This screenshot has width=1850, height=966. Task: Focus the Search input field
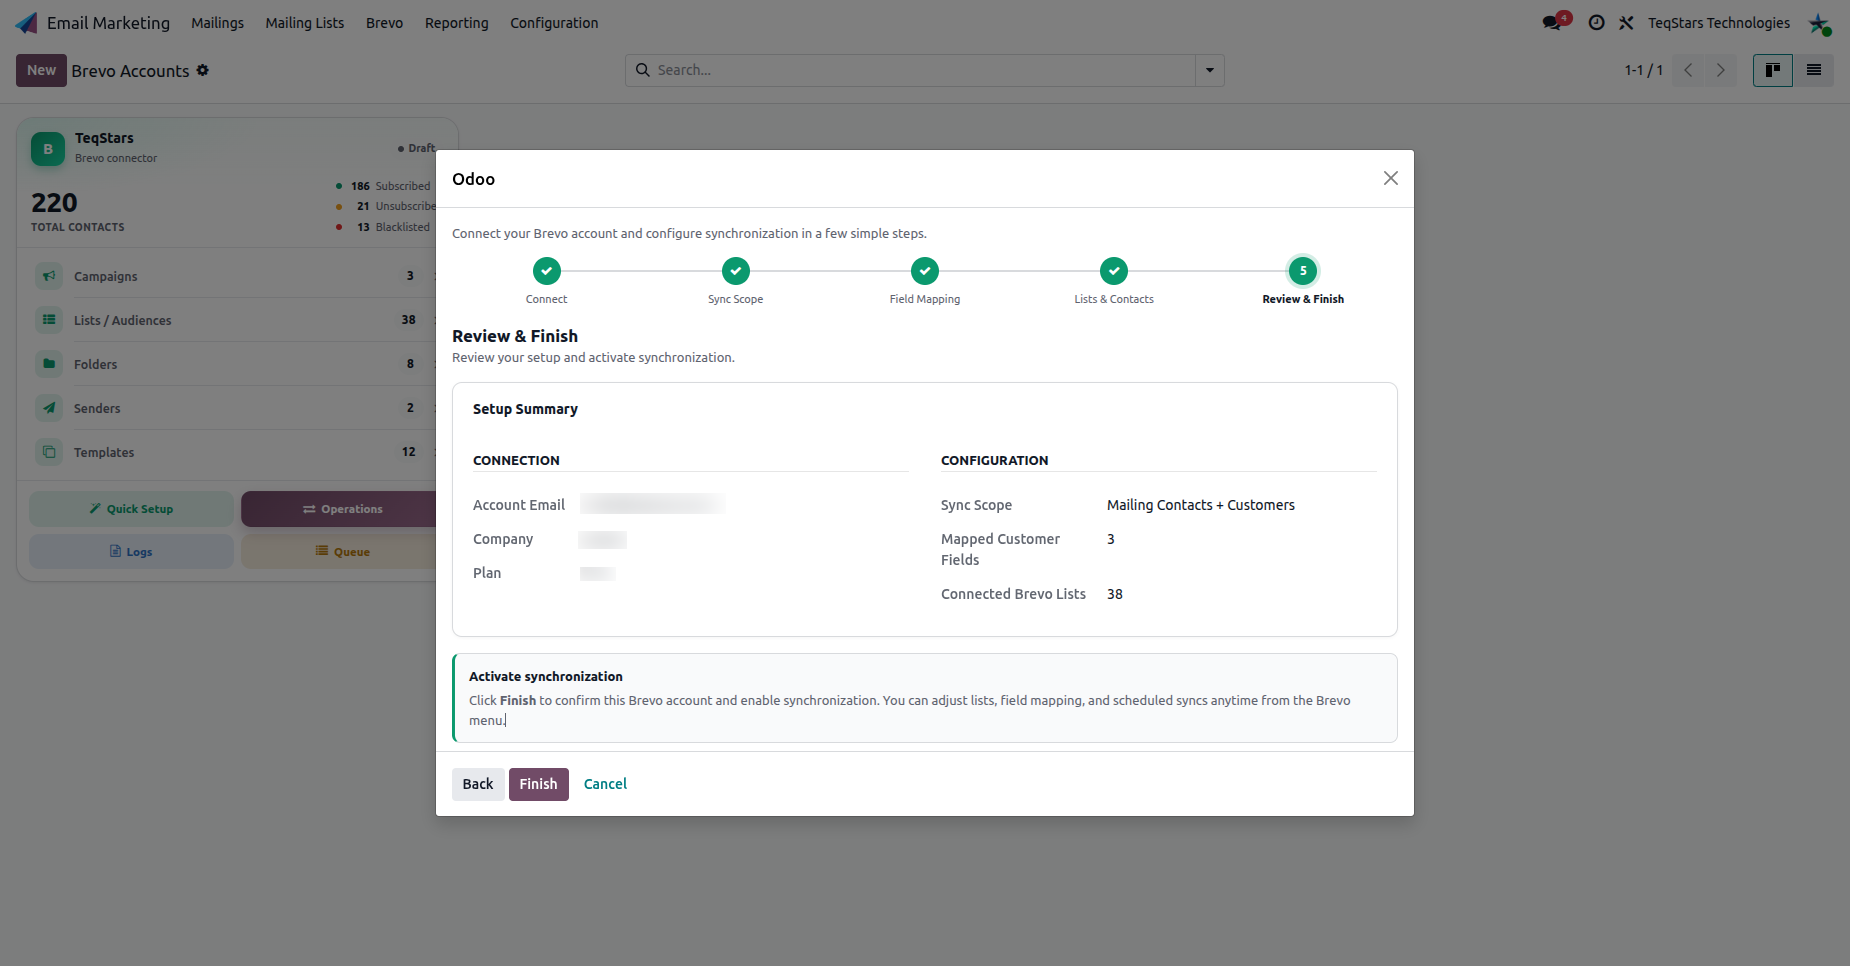924,70
